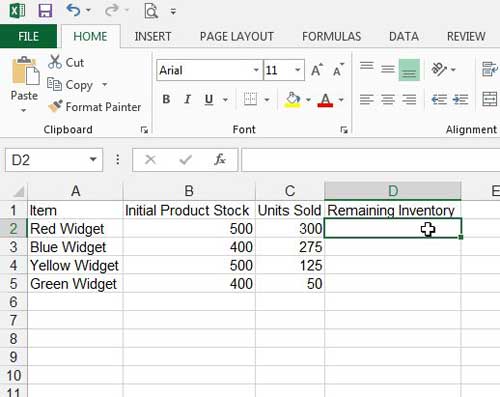Copy the selected cell
Screen dimensions: 500x397
point(70,85)
